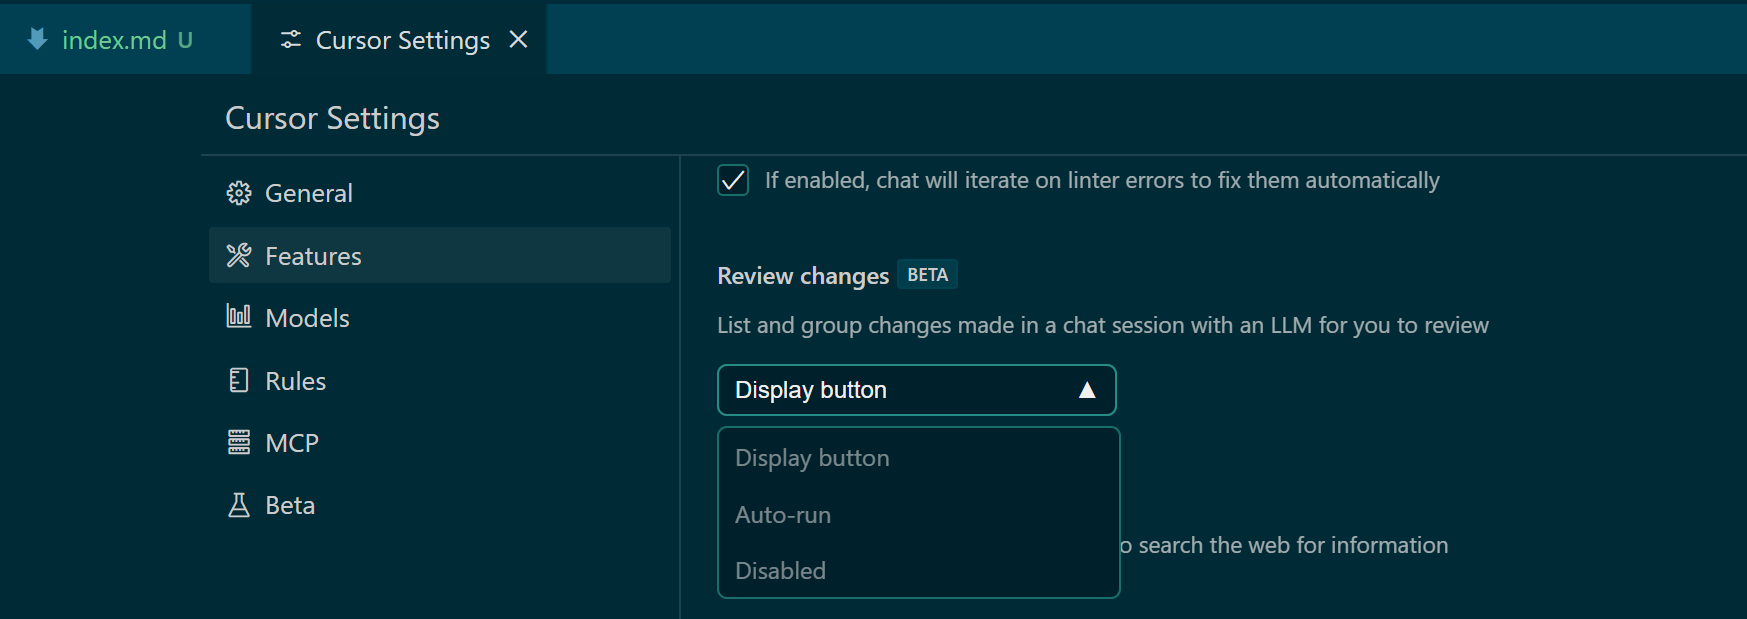Viewport: 1747px width, 619px height.
Task: Click the Rules notebook icon
Action: (239, 380)
